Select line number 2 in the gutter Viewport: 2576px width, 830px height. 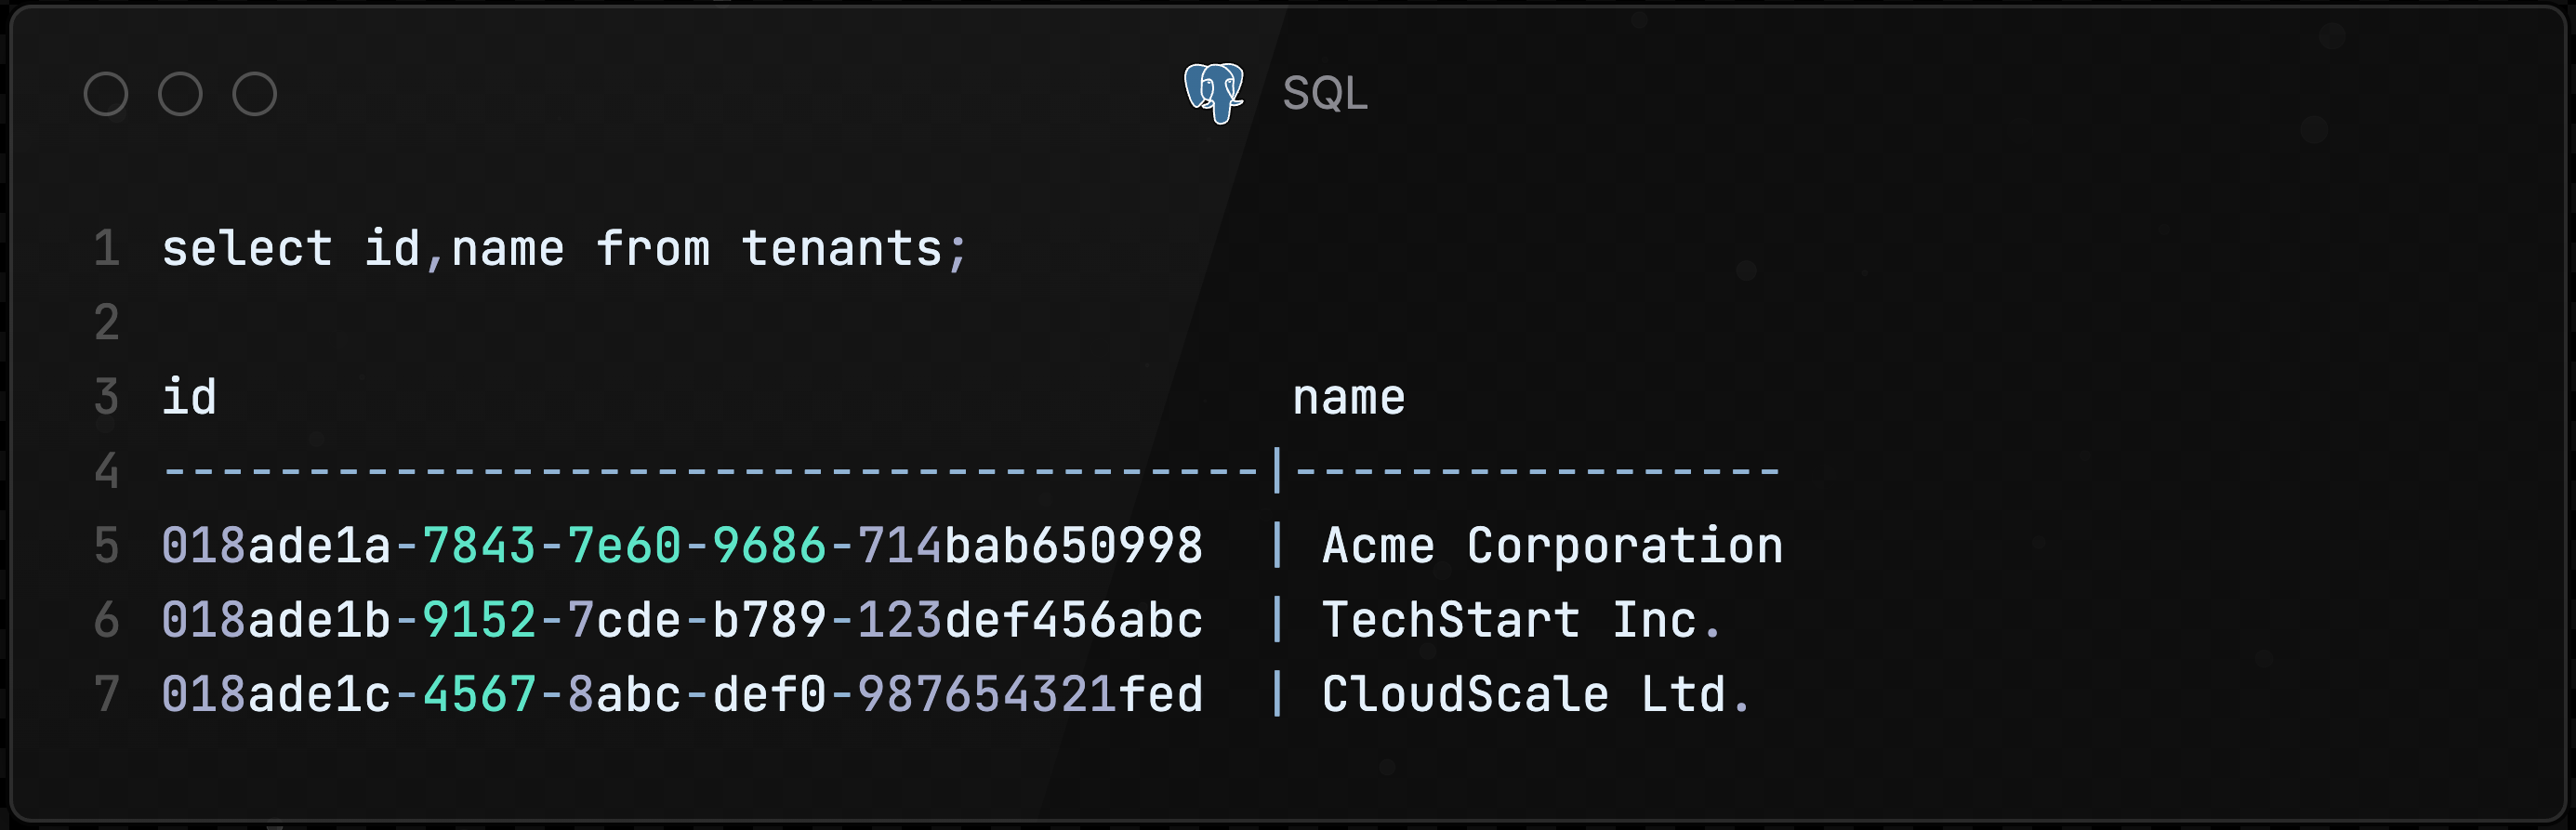coord(107,323)
